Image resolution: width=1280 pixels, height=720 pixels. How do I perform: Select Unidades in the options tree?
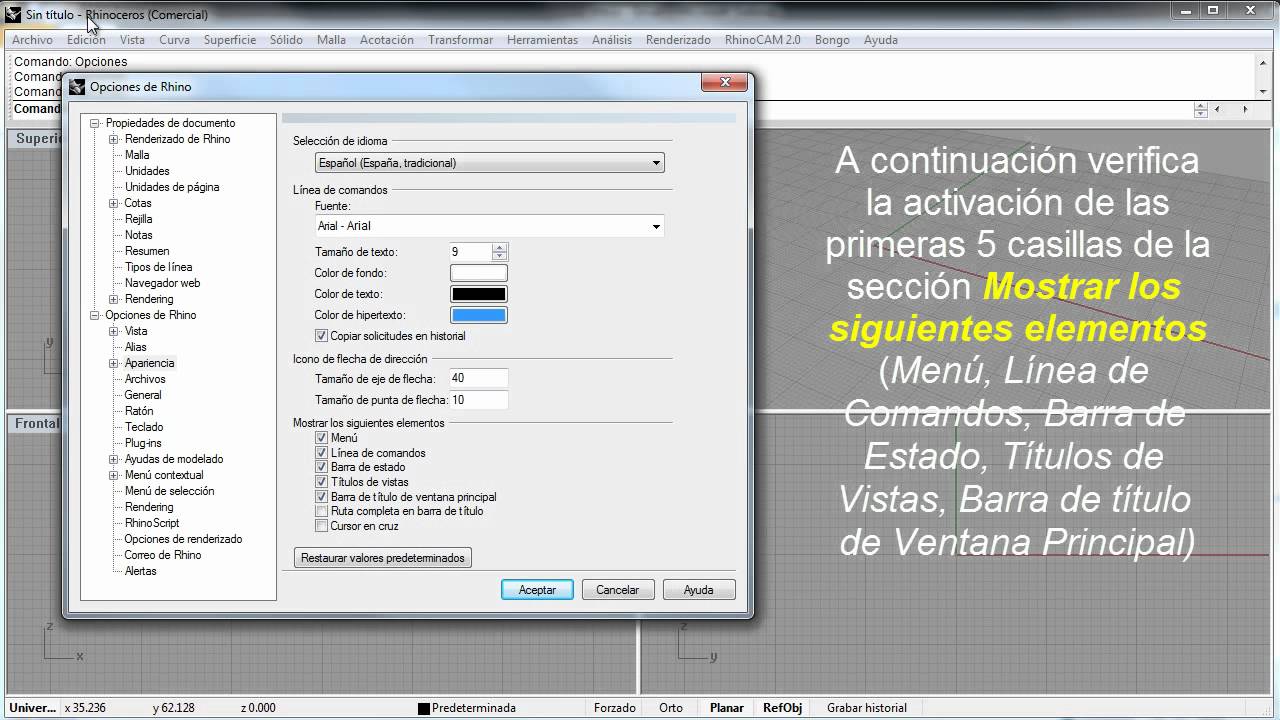[147, 171]
